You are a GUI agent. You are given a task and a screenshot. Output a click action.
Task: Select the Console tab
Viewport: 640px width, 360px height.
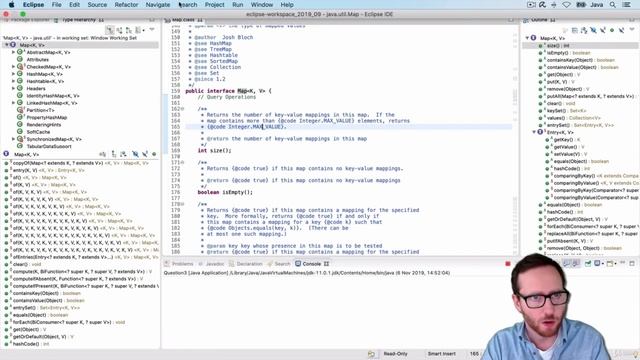pyautogui.click(x=312, y=264)
